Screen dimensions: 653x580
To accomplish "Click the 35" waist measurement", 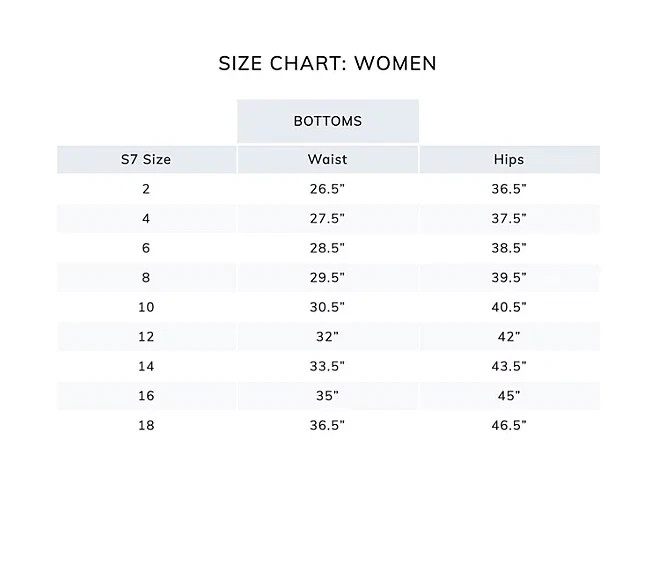I will [x=327, y=396].
